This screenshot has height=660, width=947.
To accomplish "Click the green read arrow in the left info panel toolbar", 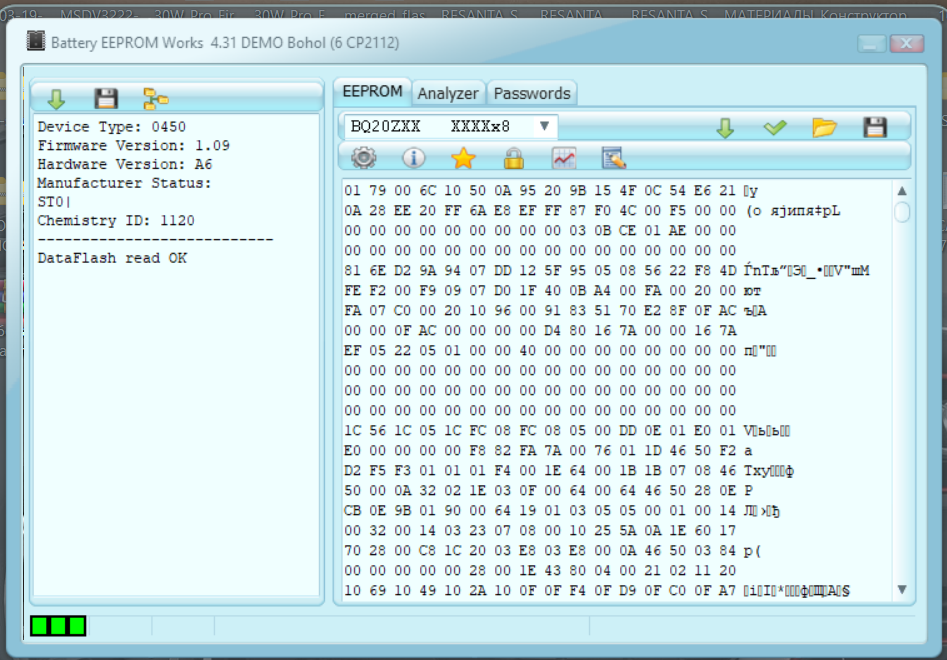I will coord(56,98).
